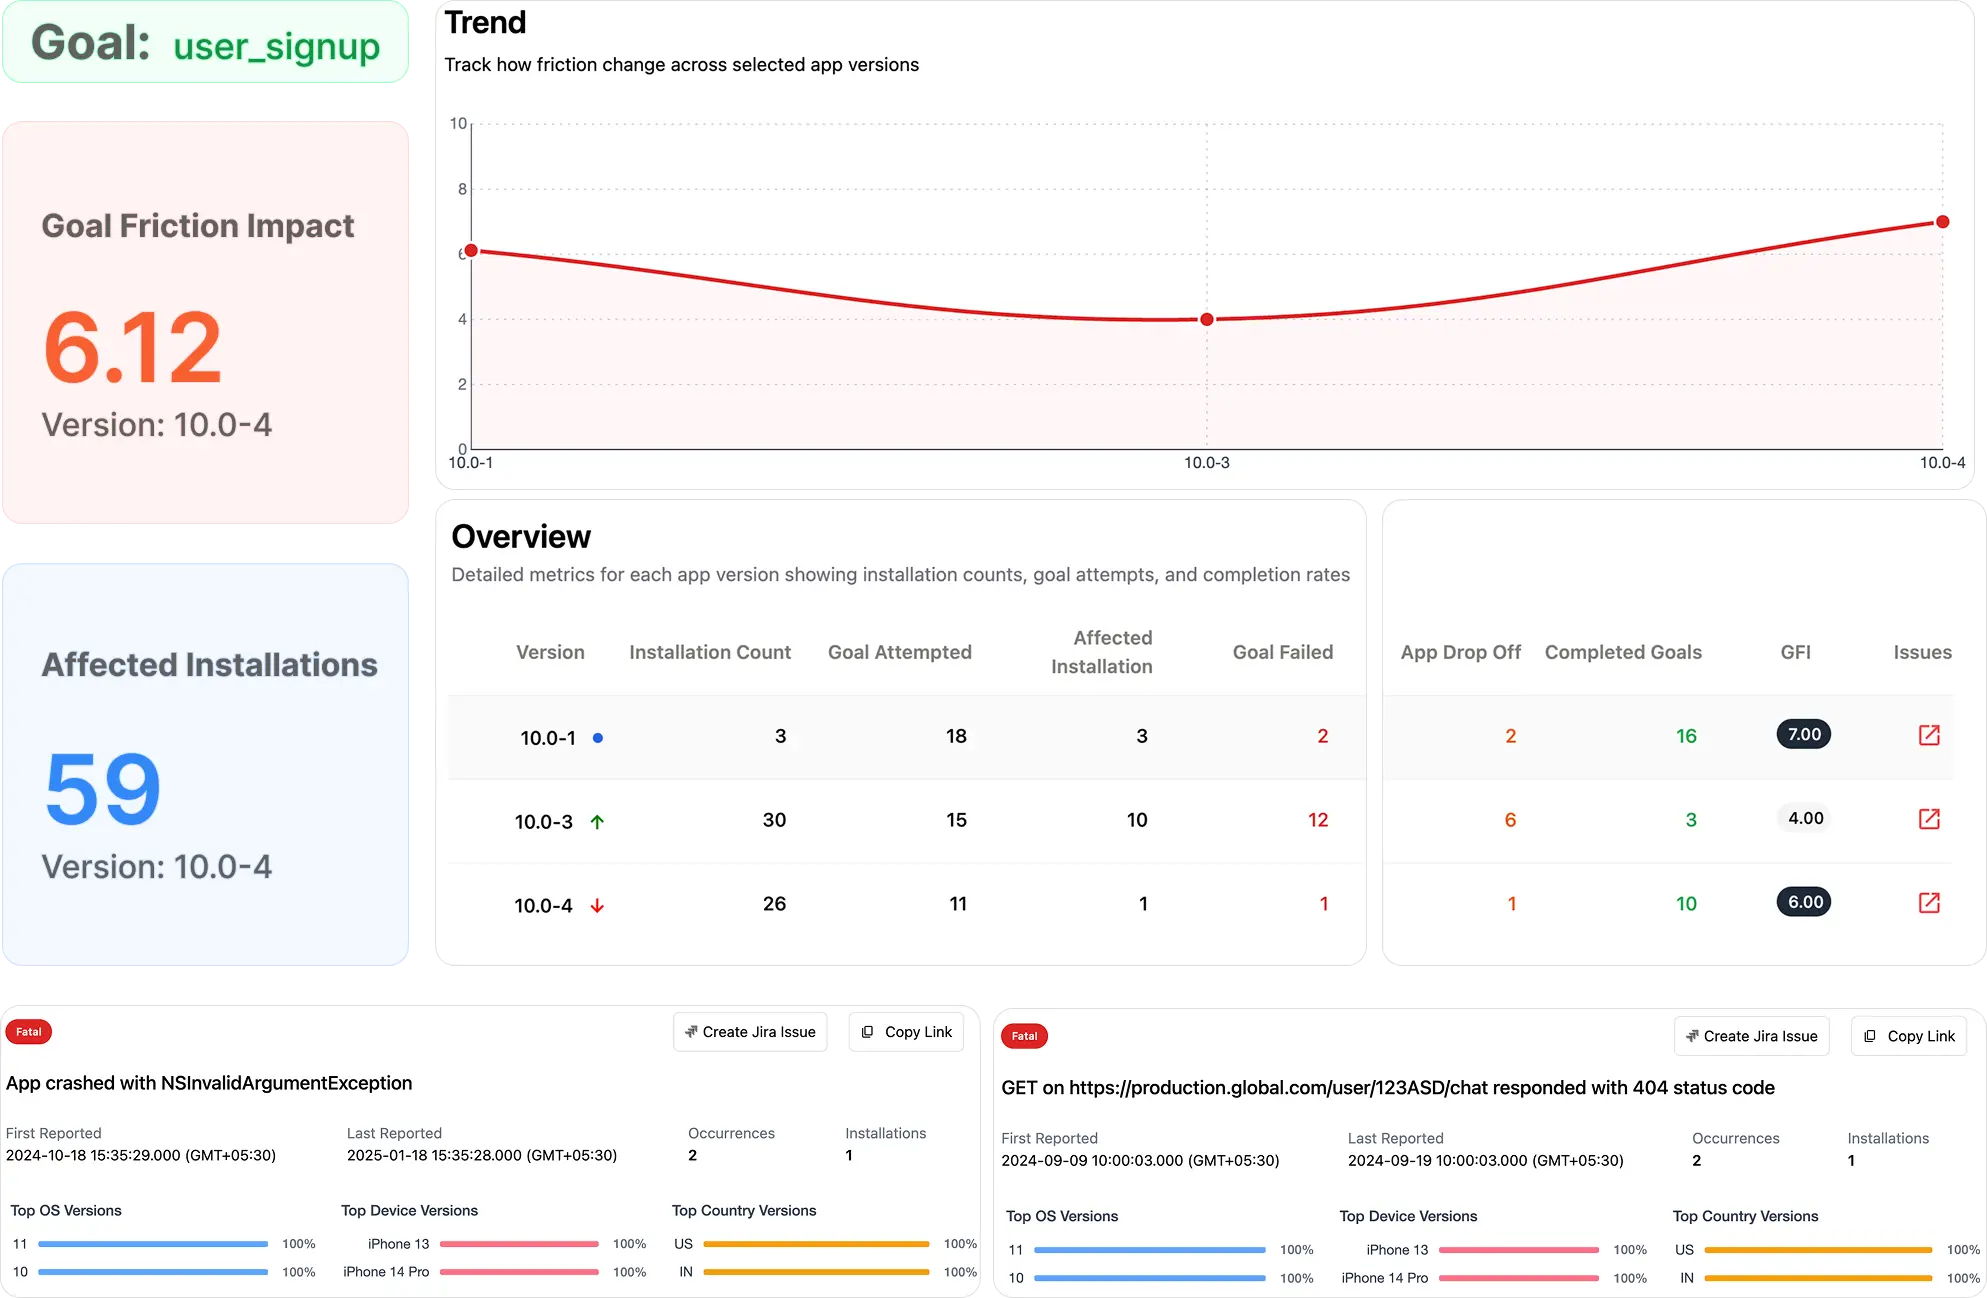
Task: Click red down arrow beside version 10.0-4
Action: coord(597,906)
